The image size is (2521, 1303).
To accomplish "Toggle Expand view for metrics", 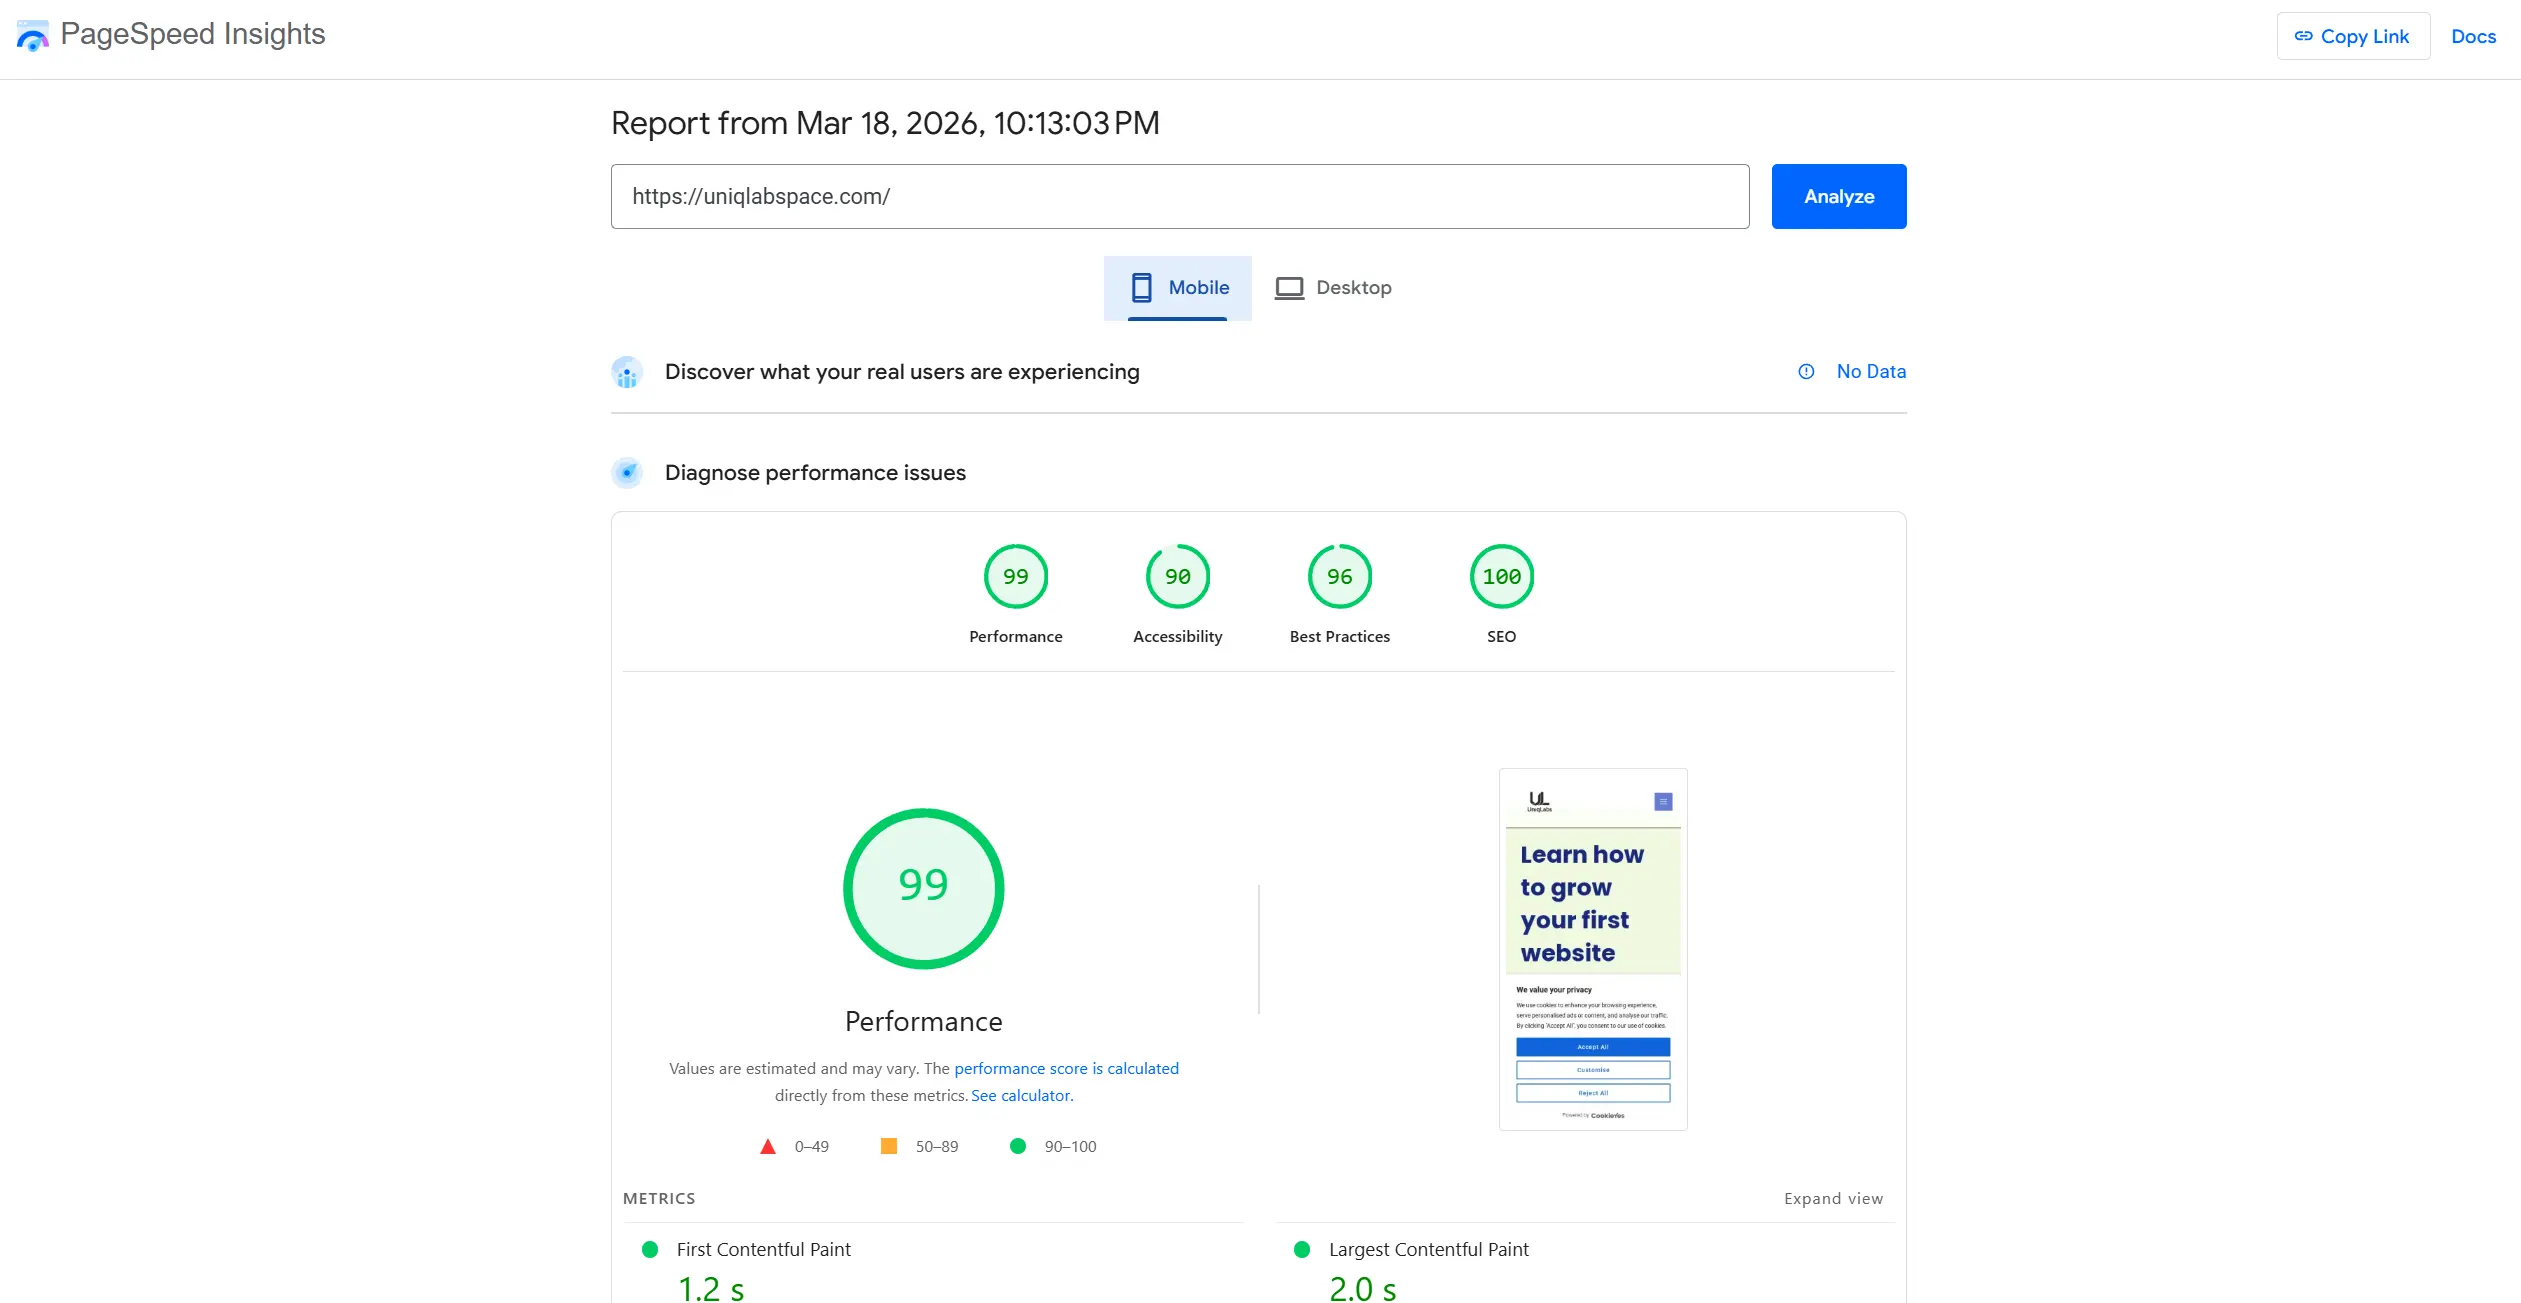I will [x=1833, y=1199].
